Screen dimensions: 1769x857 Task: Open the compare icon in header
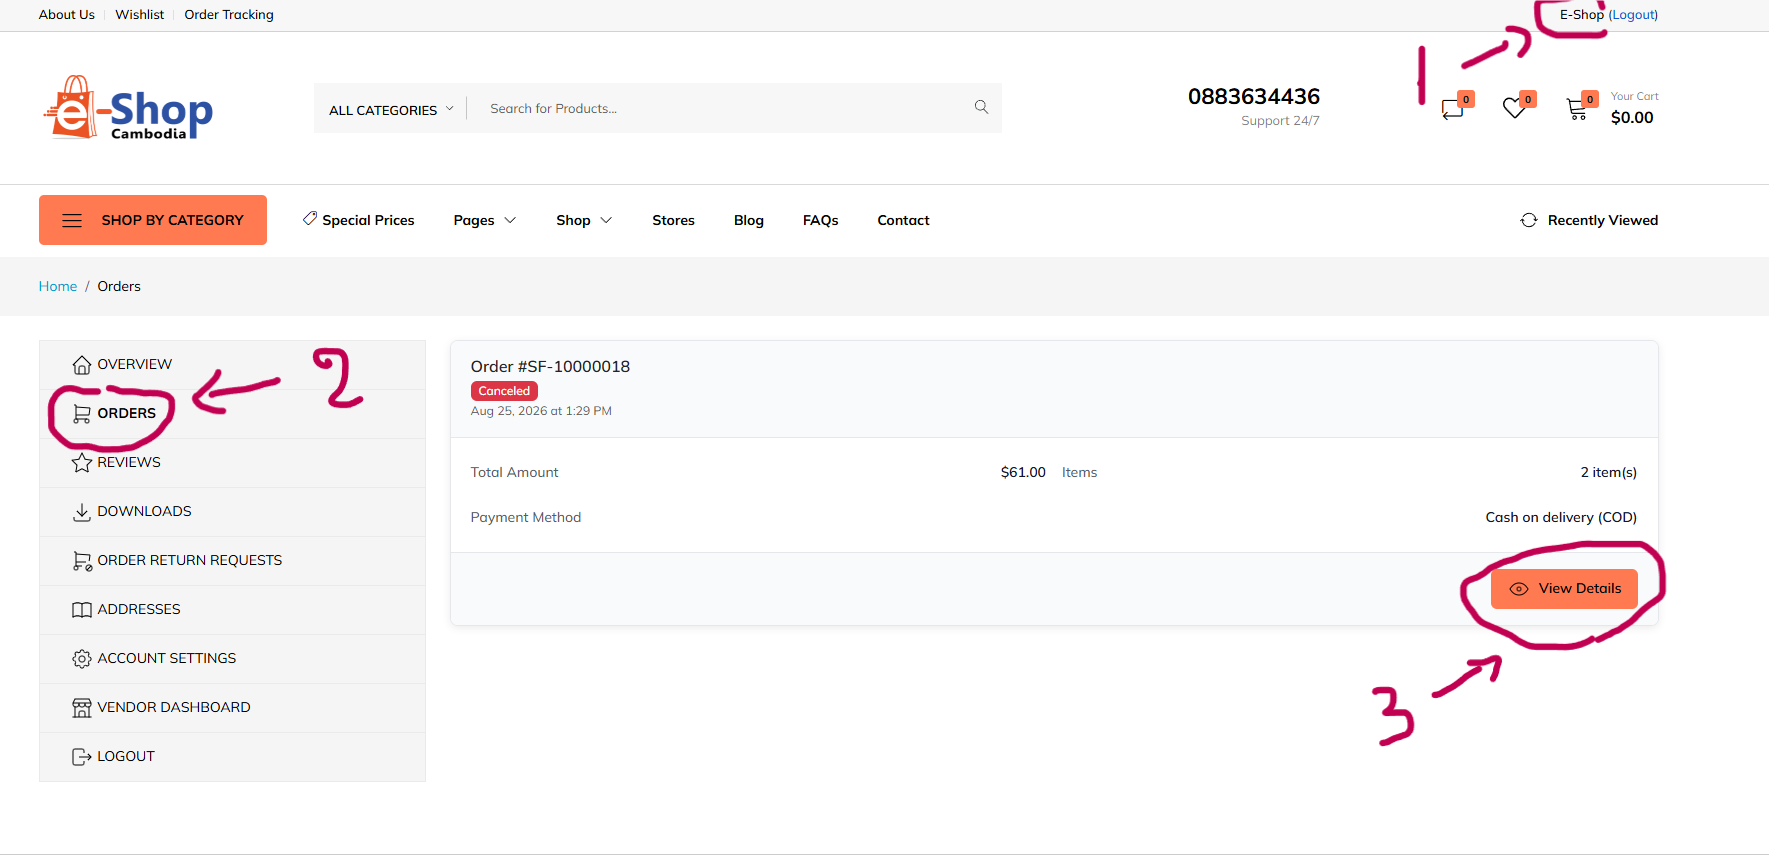[x=1453, y=108]
